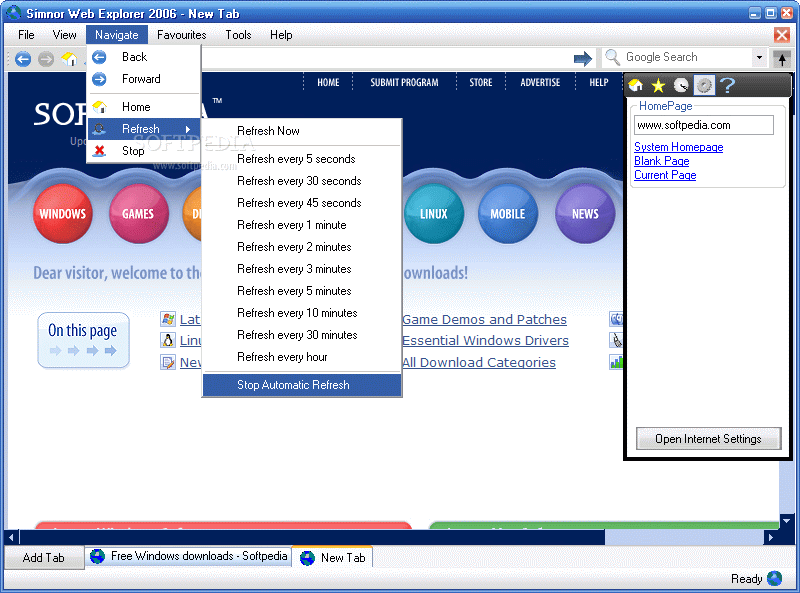
Task: Open the Settings gear sidebar icon
Action: pyautogui.click(x=704, y=85)
